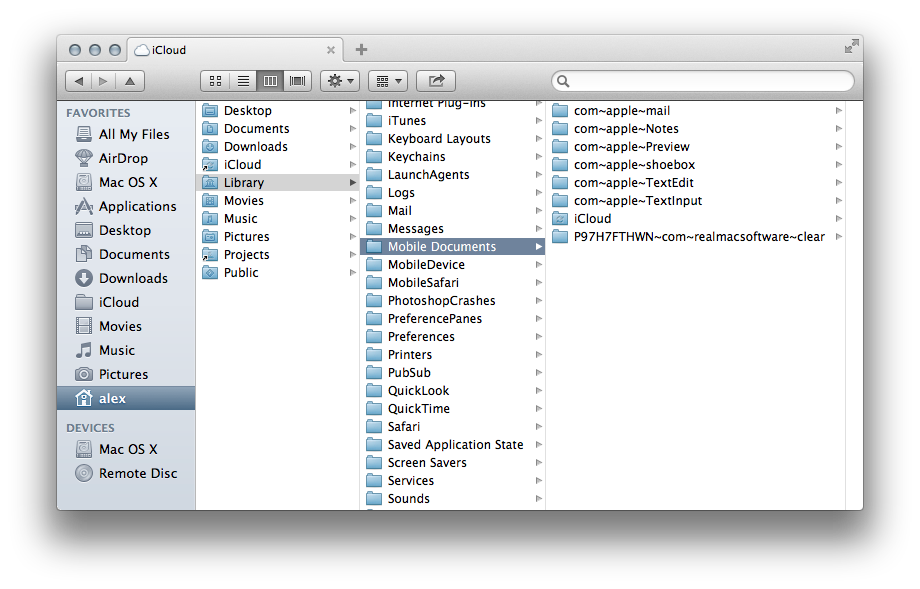The width and height of the screenshot is (920, 589).
Task: Select the Saved Application State folder
Action: tap(452, 445)
